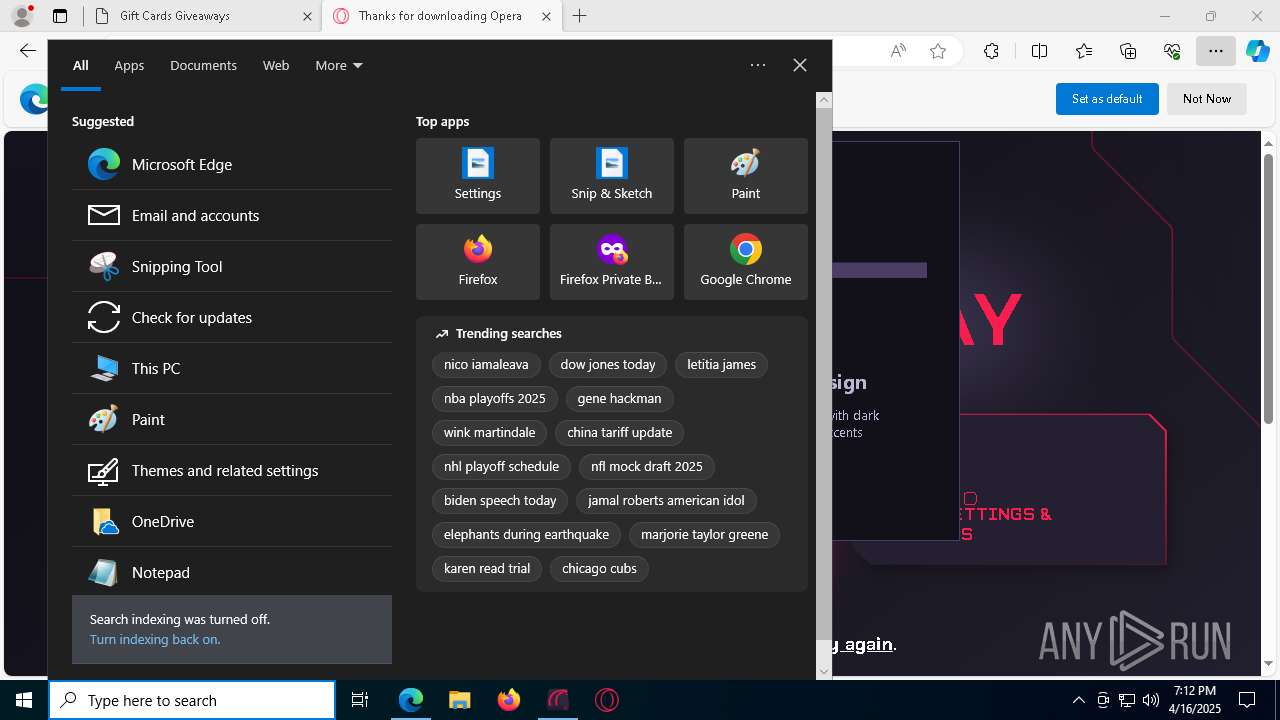Toggle Edge split screen icon
1280x720 pixels.
(x=1039, y=51)
